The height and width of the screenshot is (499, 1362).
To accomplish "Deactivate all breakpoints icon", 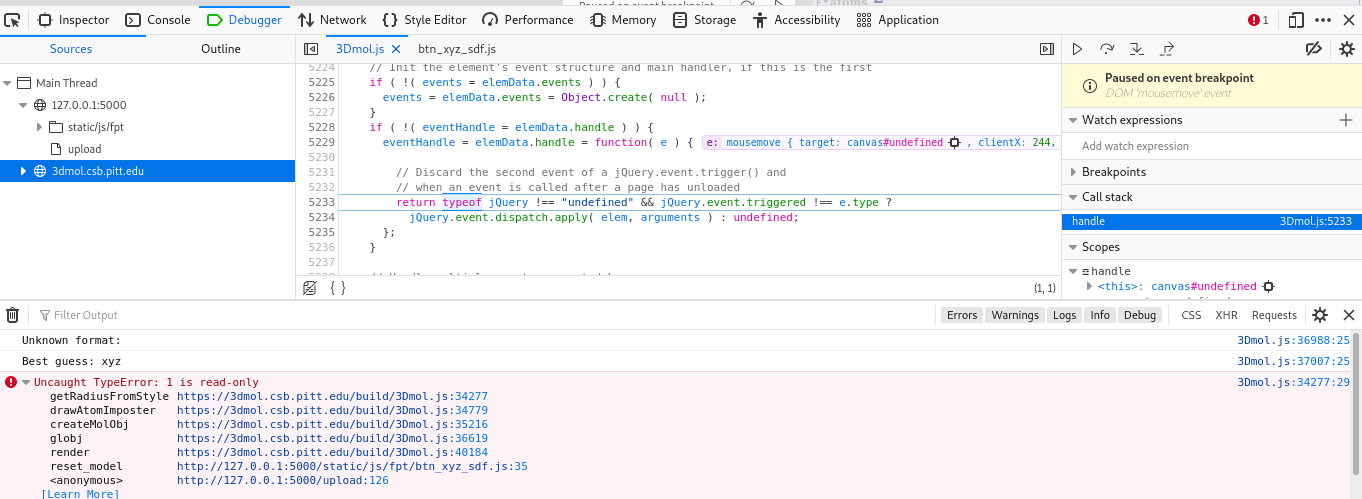I will click(1315, 49).
